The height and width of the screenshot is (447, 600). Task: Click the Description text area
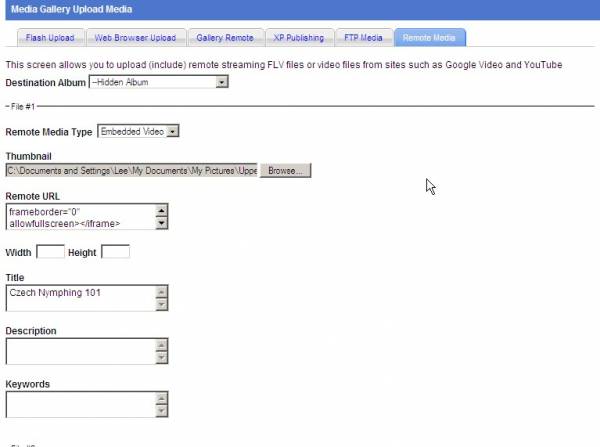[80, 351]
